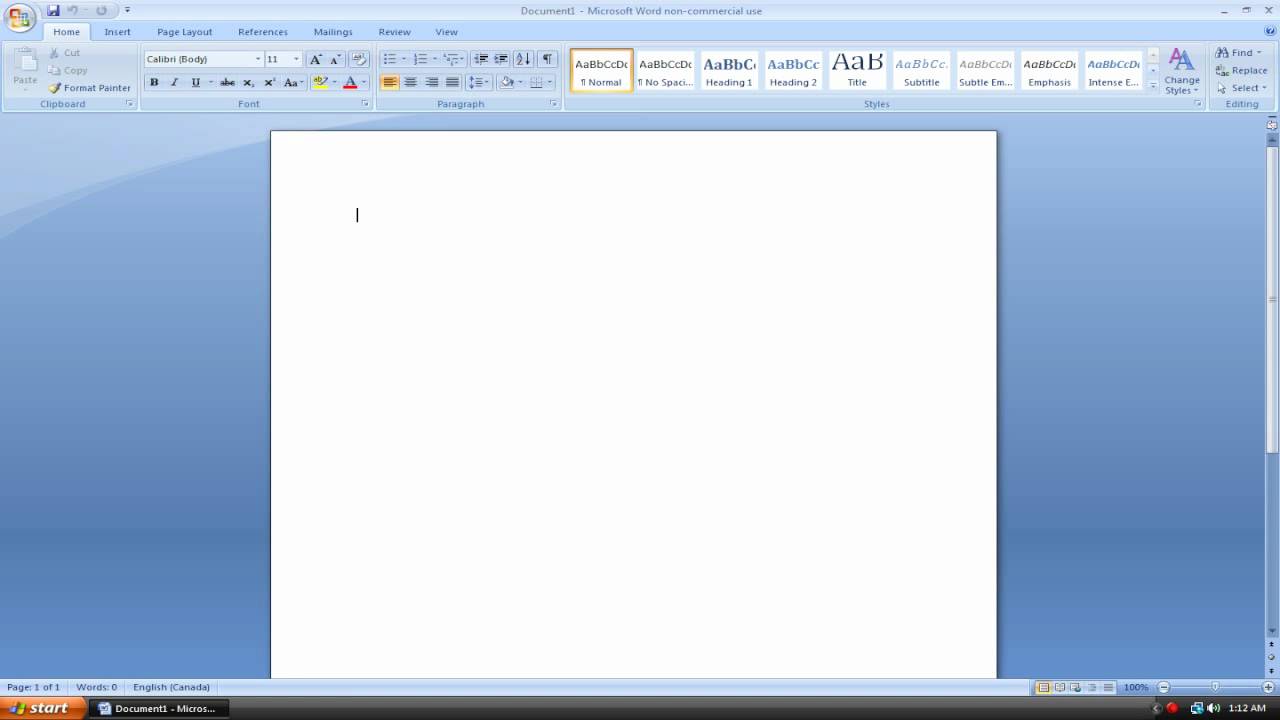Expand the Bullets list dropdown arrow
1280x720 pixels.
point(404,59)
